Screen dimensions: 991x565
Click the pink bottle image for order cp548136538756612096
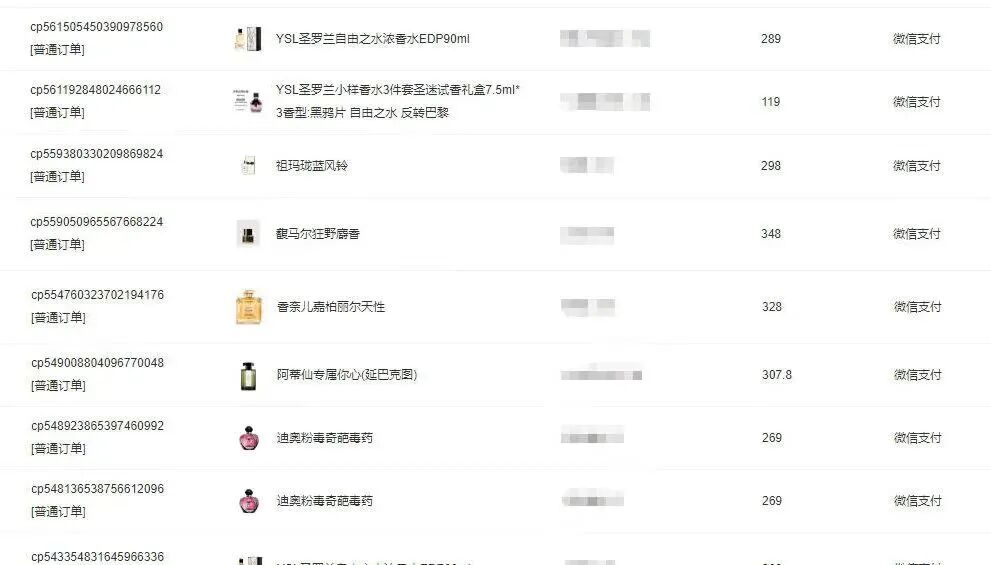point(249,501)
